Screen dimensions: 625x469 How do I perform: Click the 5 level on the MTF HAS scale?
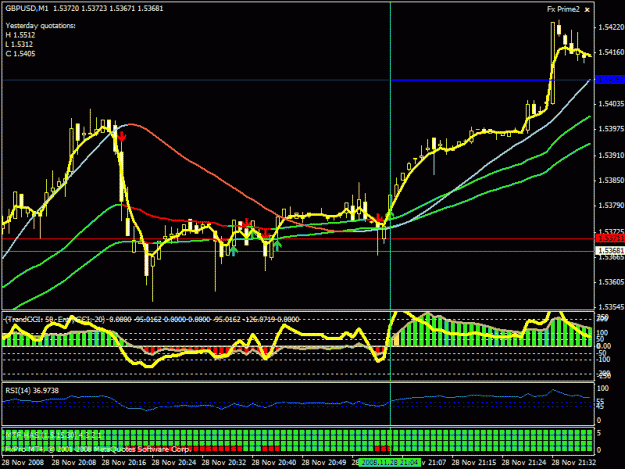coord(599,433)
